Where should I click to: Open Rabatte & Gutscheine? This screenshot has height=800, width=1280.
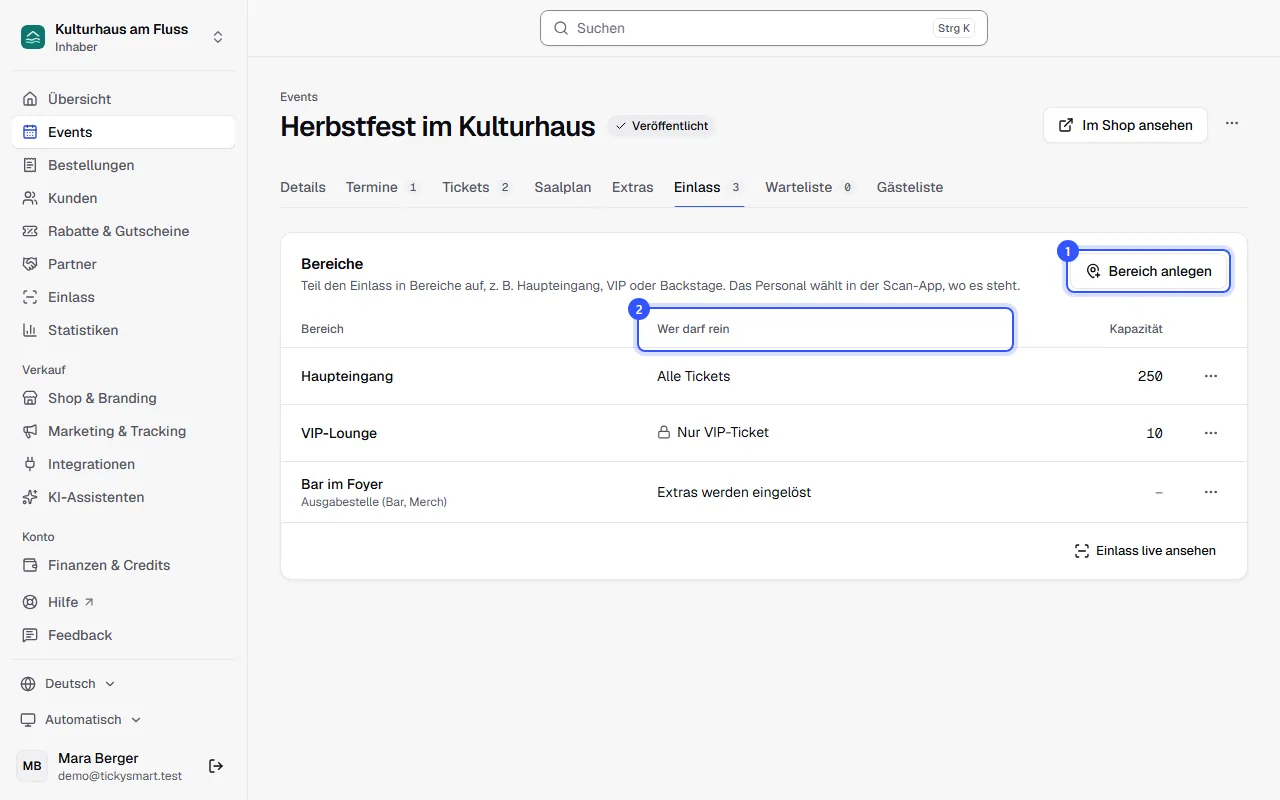pyautogui.click(x=124, y=231)
